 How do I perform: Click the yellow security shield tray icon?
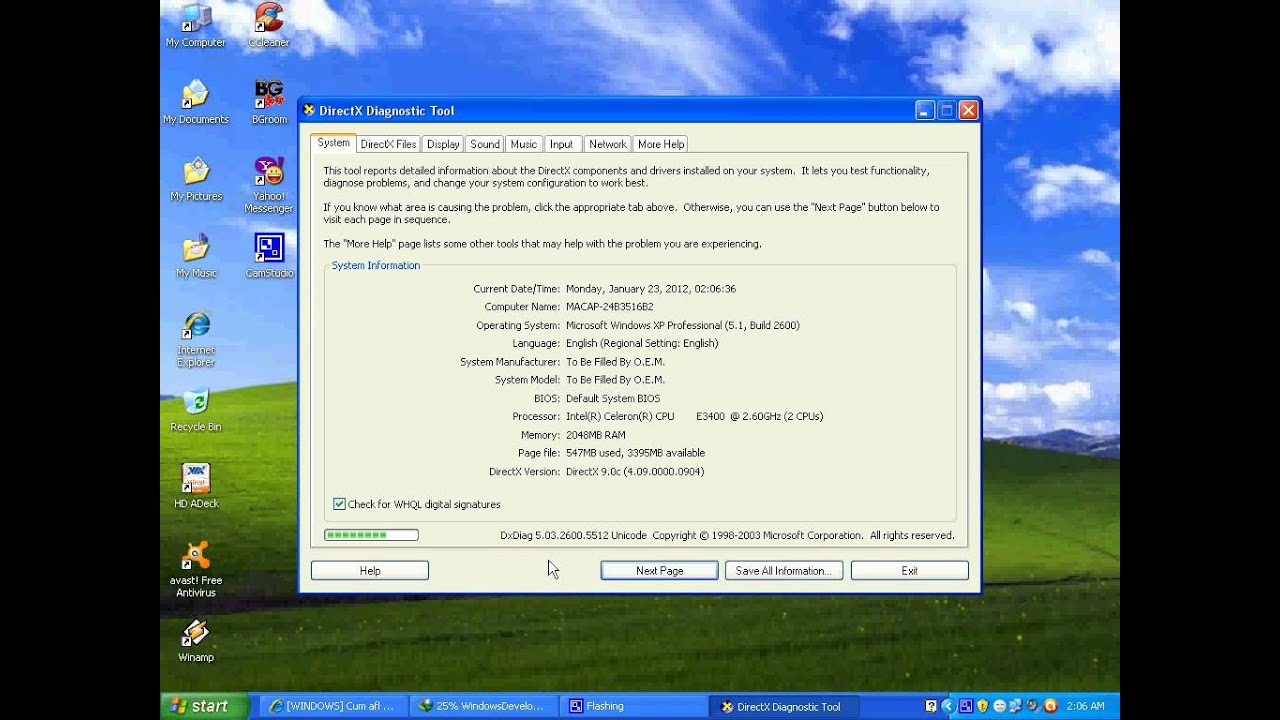coord(982,706)
